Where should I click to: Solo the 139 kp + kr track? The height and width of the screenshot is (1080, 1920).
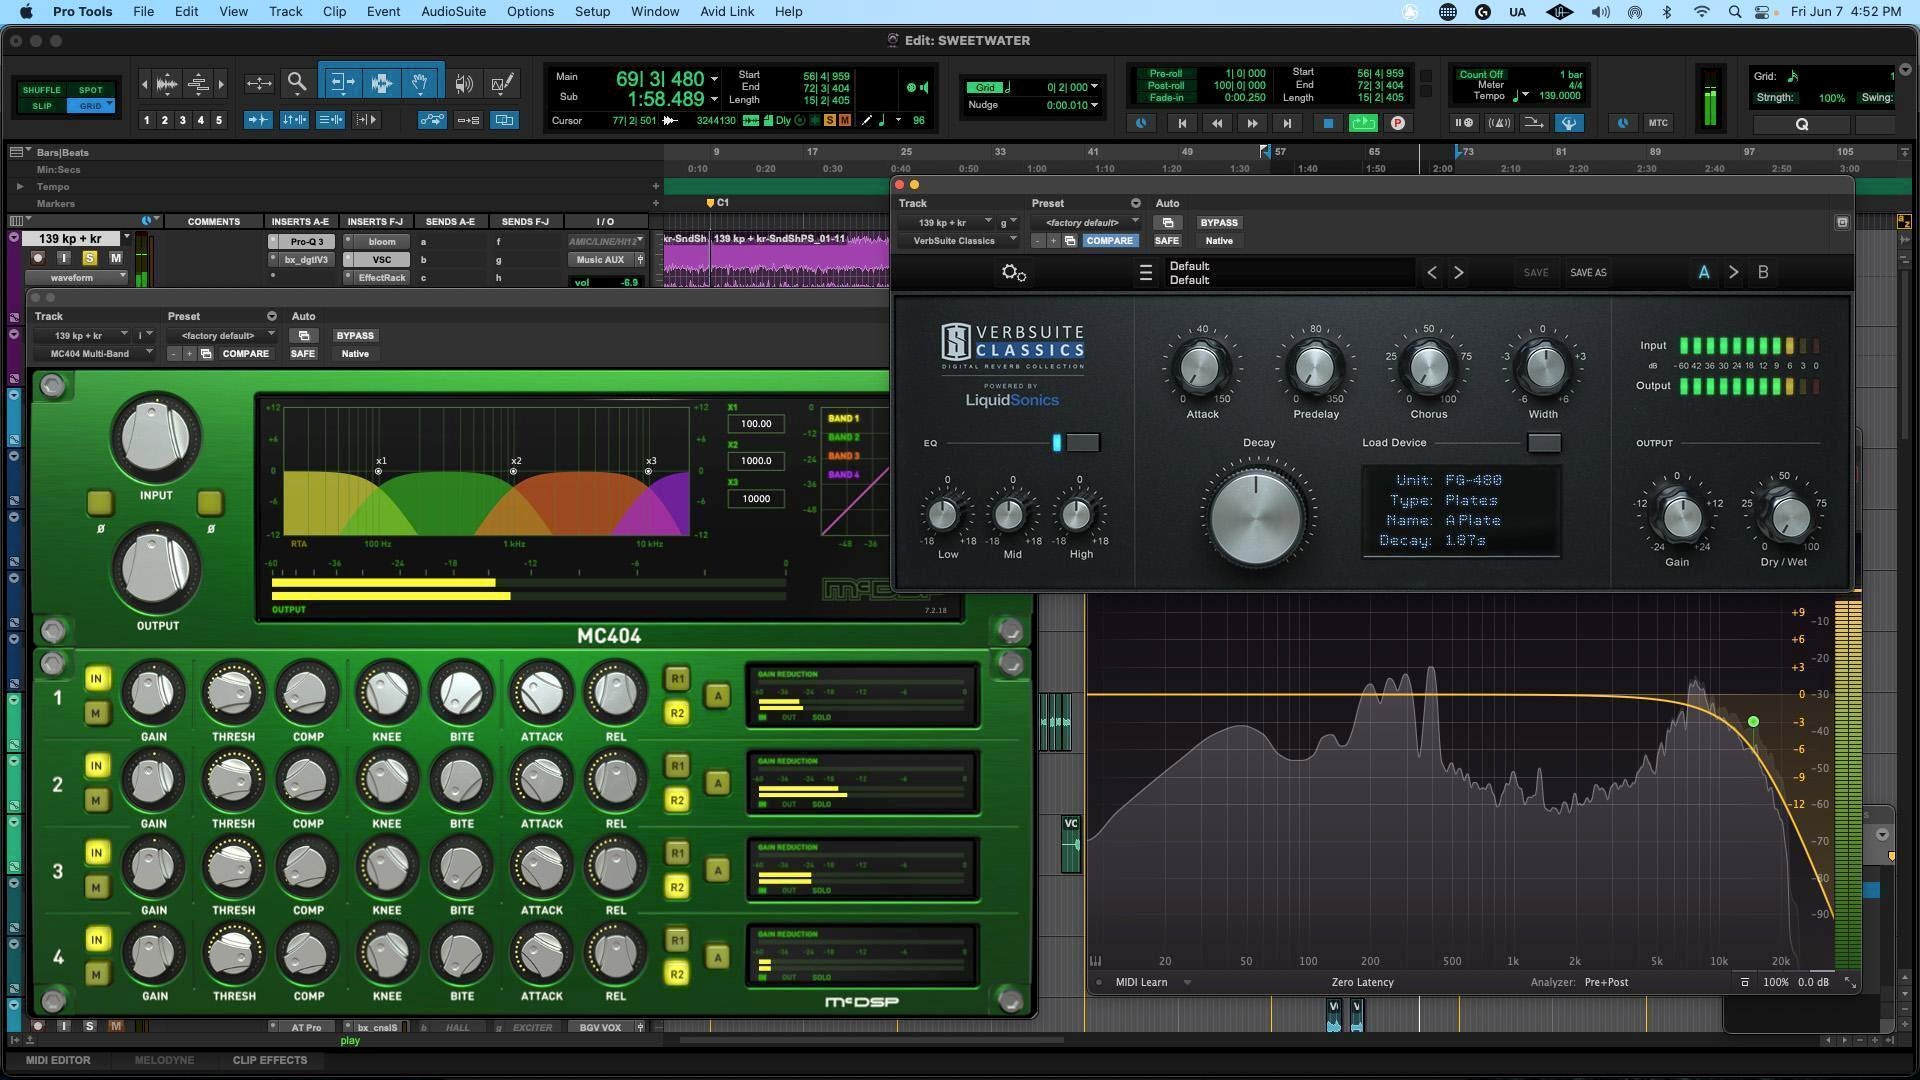pos(90,257)
